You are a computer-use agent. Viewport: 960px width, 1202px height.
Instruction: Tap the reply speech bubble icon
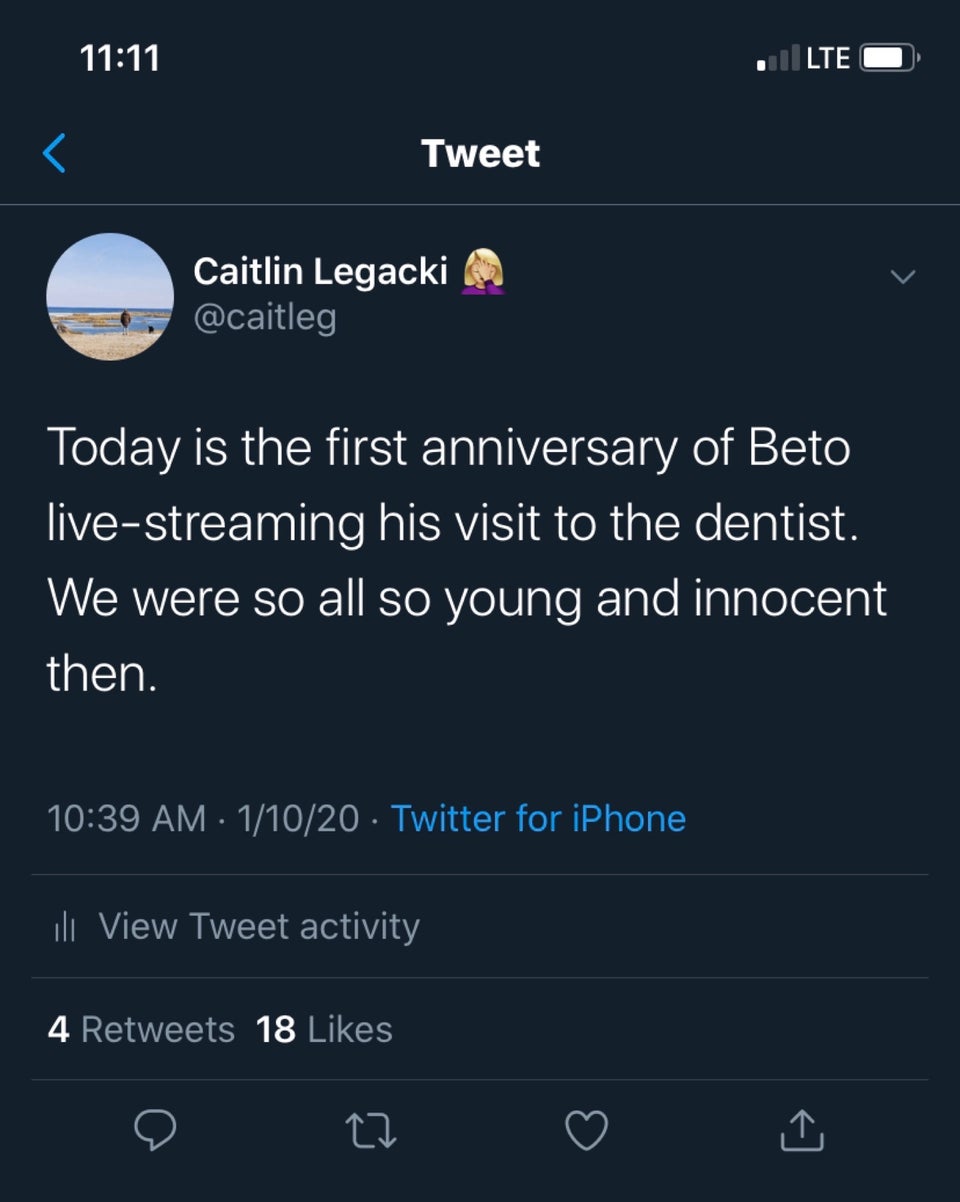pyautogui.click(x=155, y=1131)
